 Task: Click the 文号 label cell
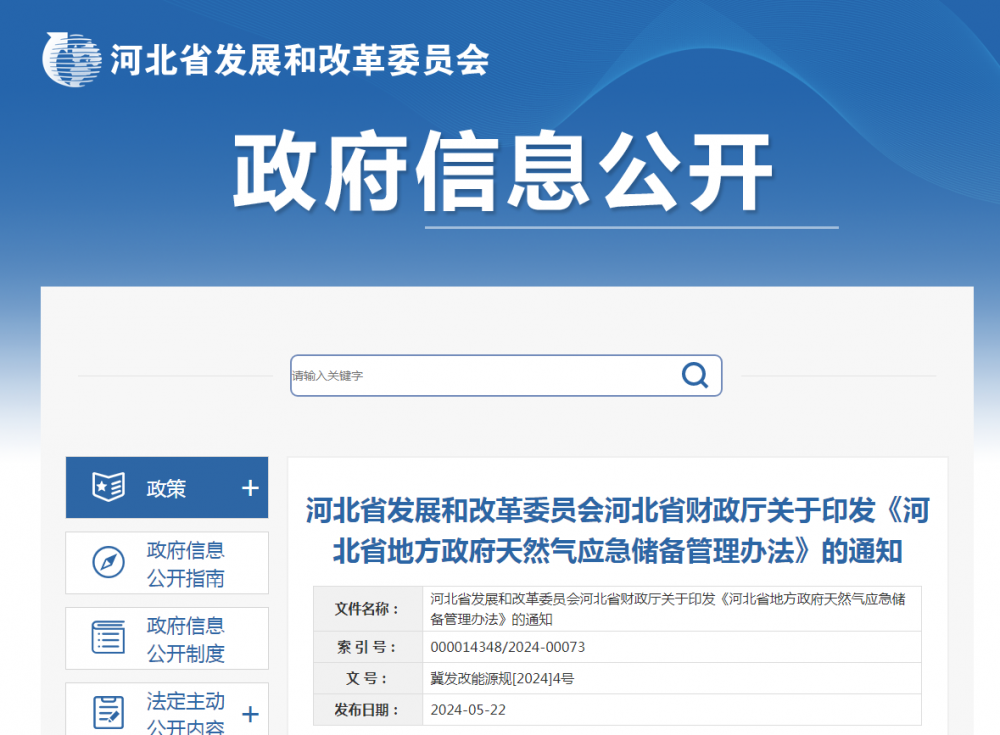pyautogui.click(x=368, y=678)
